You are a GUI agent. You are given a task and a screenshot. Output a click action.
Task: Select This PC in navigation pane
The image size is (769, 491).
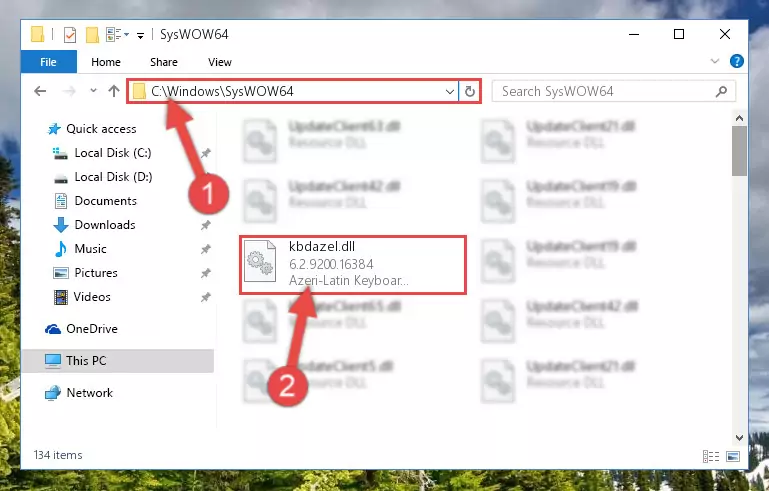tap(118, 361)
